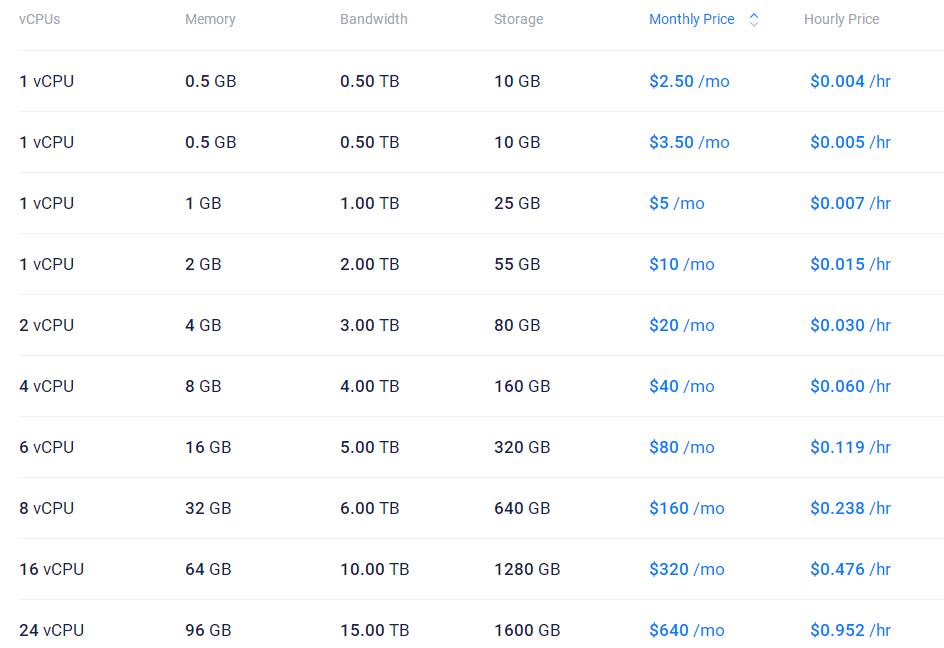This screenshot has width=944, height=648.
Task: Click the Storage column header
Action: (518, 20)
